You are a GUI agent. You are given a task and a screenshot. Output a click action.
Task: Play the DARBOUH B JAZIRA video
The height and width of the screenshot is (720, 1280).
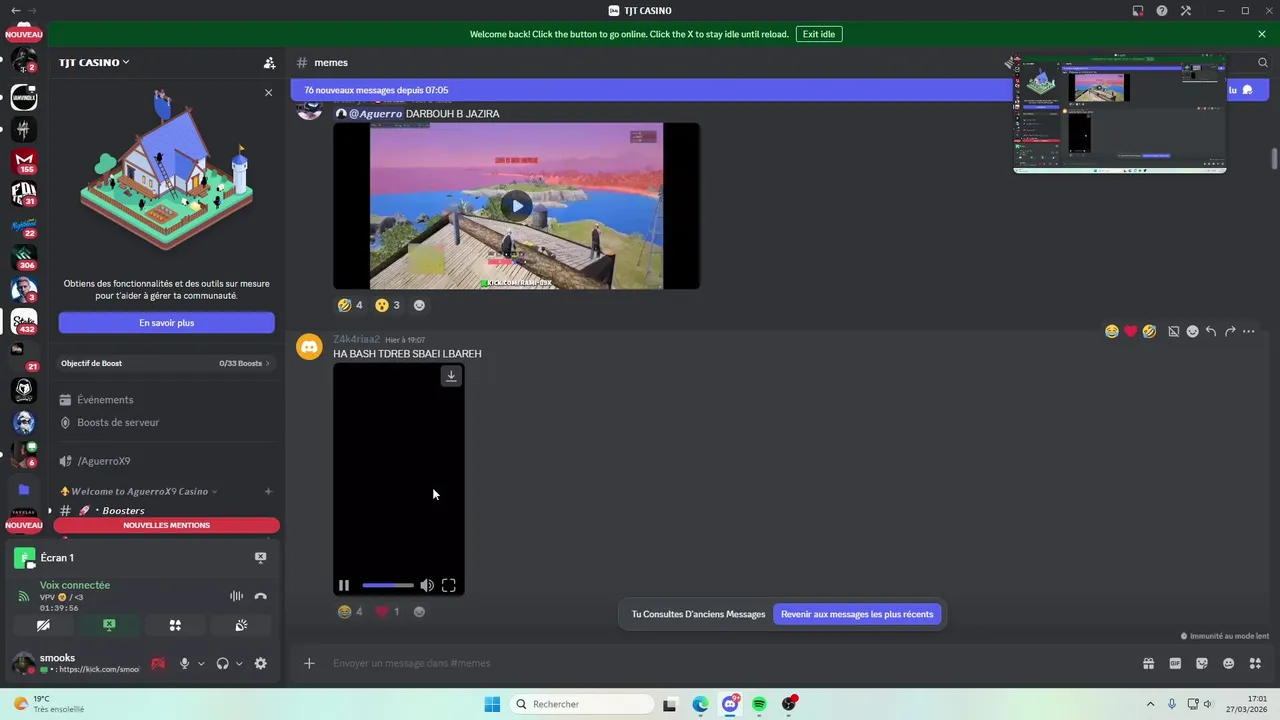[x=516, y=206]
